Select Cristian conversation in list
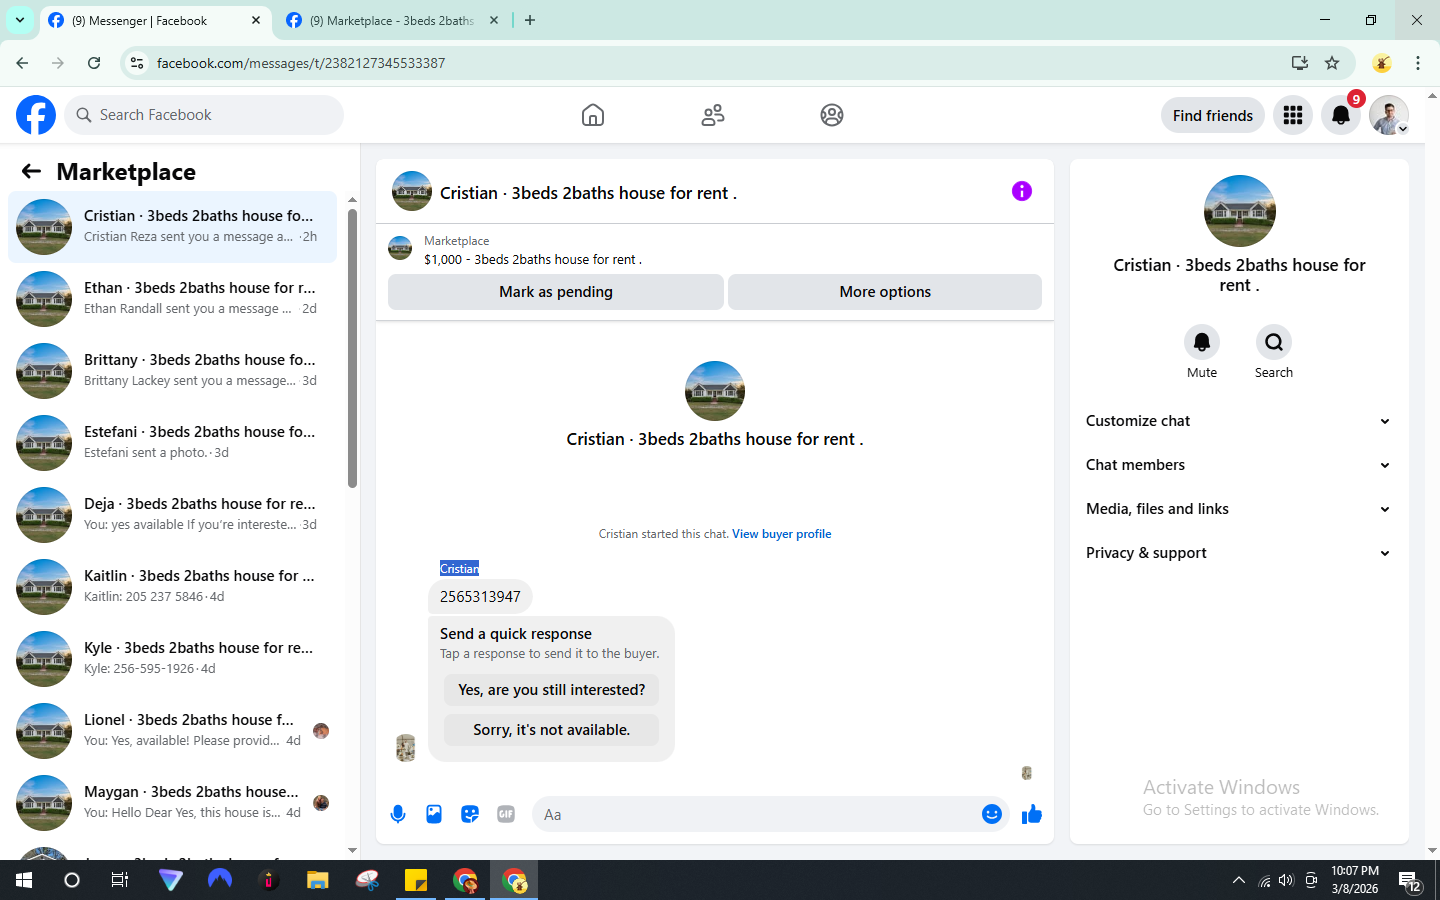 click(172, 227)
